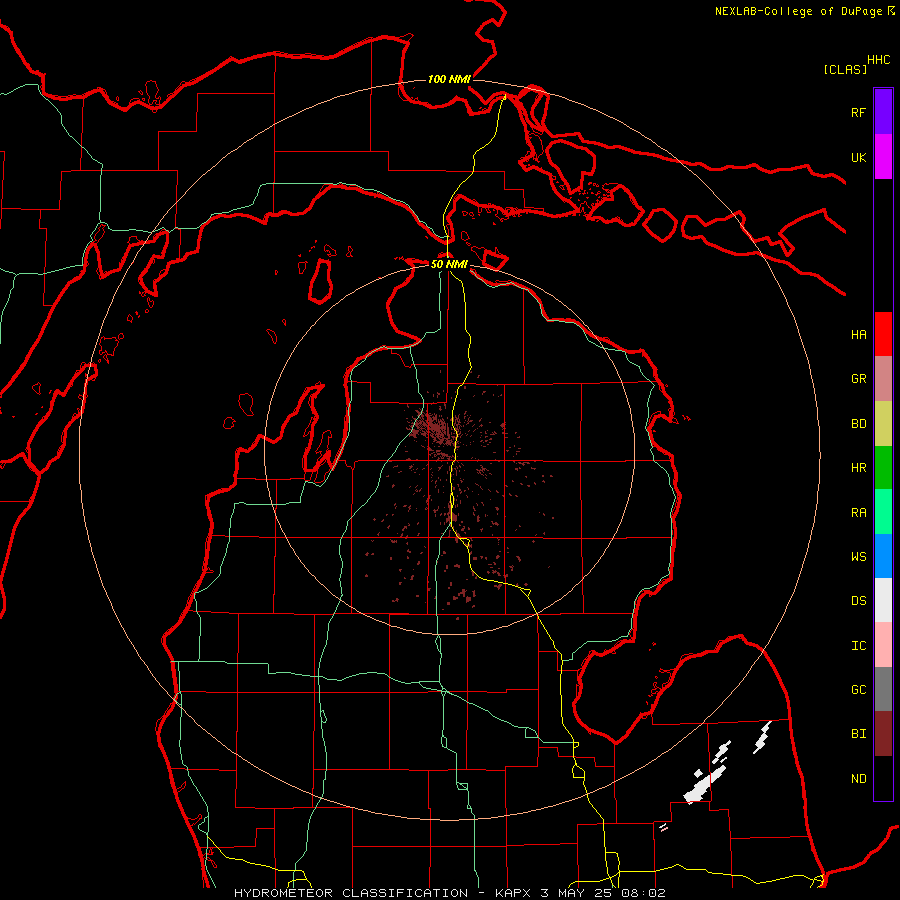
Task: Click the brown BI legend swatch
Action: [x=883, y=734]
